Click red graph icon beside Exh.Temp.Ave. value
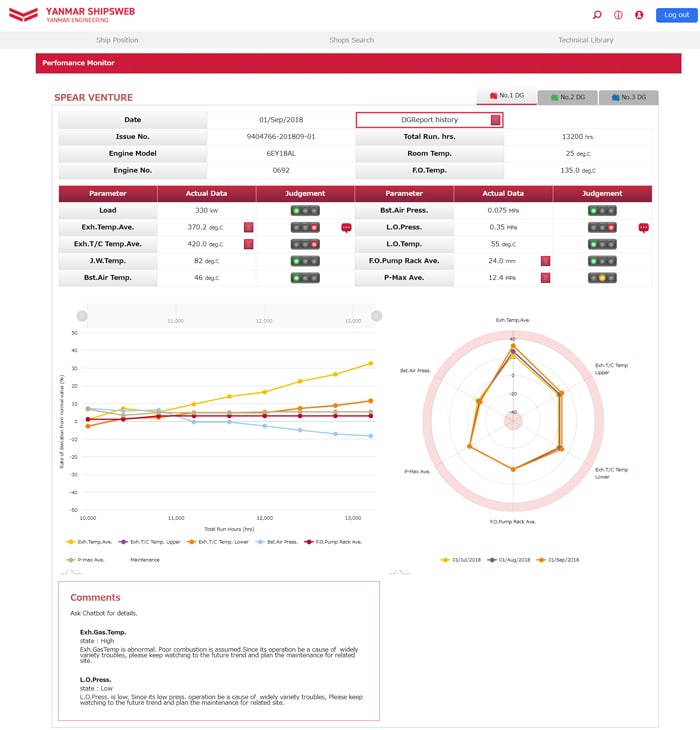This screenshot has height=730, width=700. click(x=248, y=227)
